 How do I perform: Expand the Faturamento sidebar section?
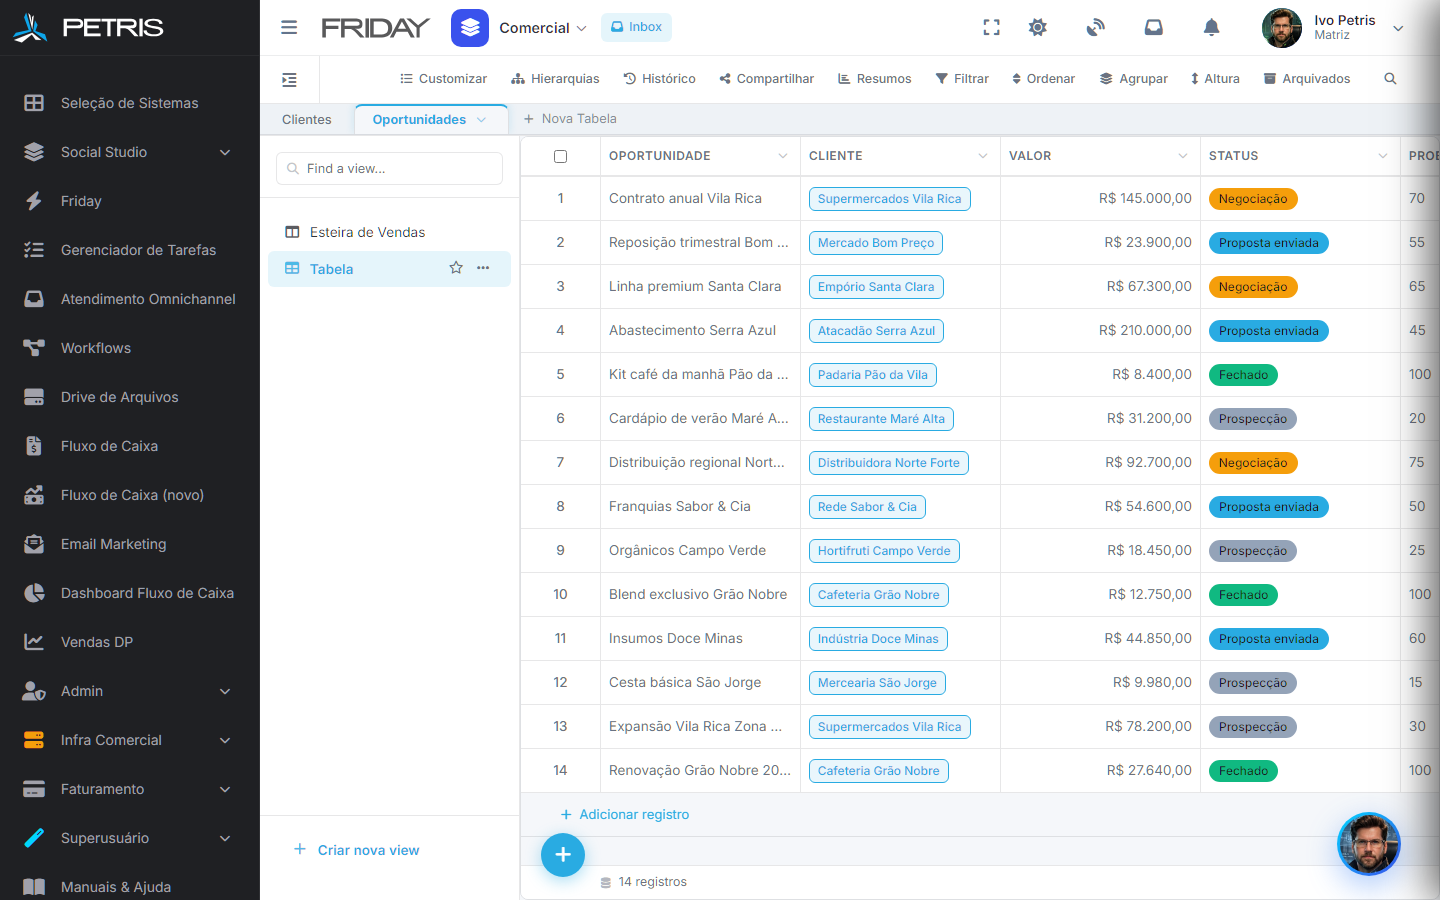point(225,789)
